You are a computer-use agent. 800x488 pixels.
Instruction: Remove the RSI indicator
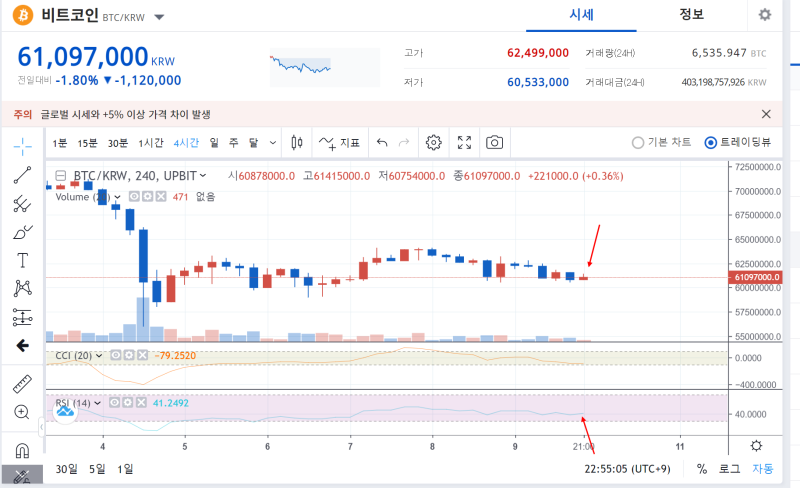click(141, 403)
